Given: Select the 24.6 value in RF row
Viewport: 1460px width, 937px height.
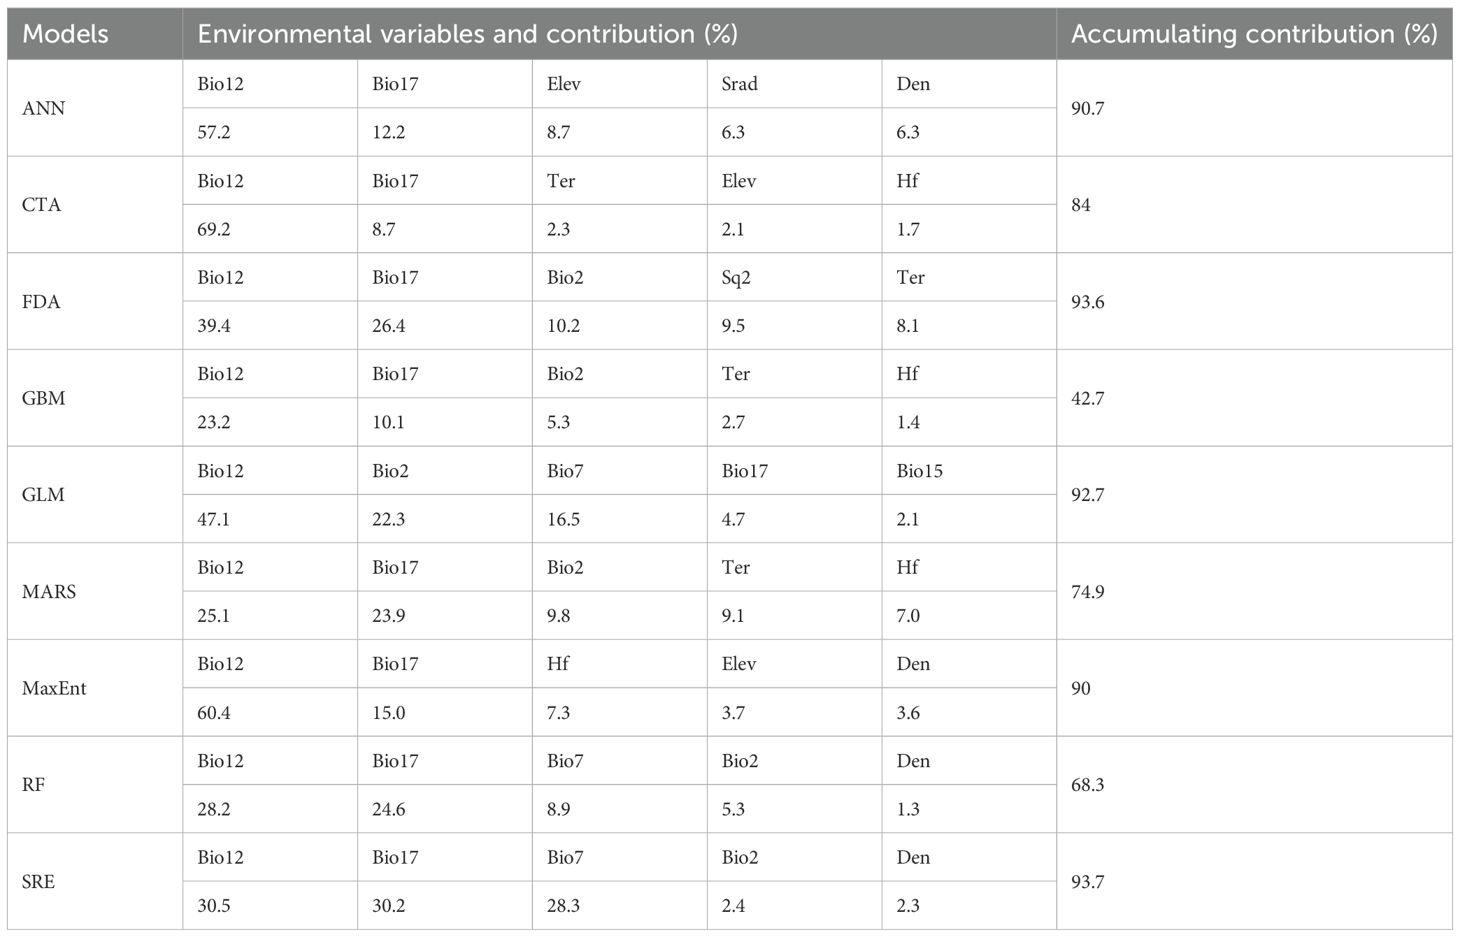Looking at the screenshot, I should 389,809.
